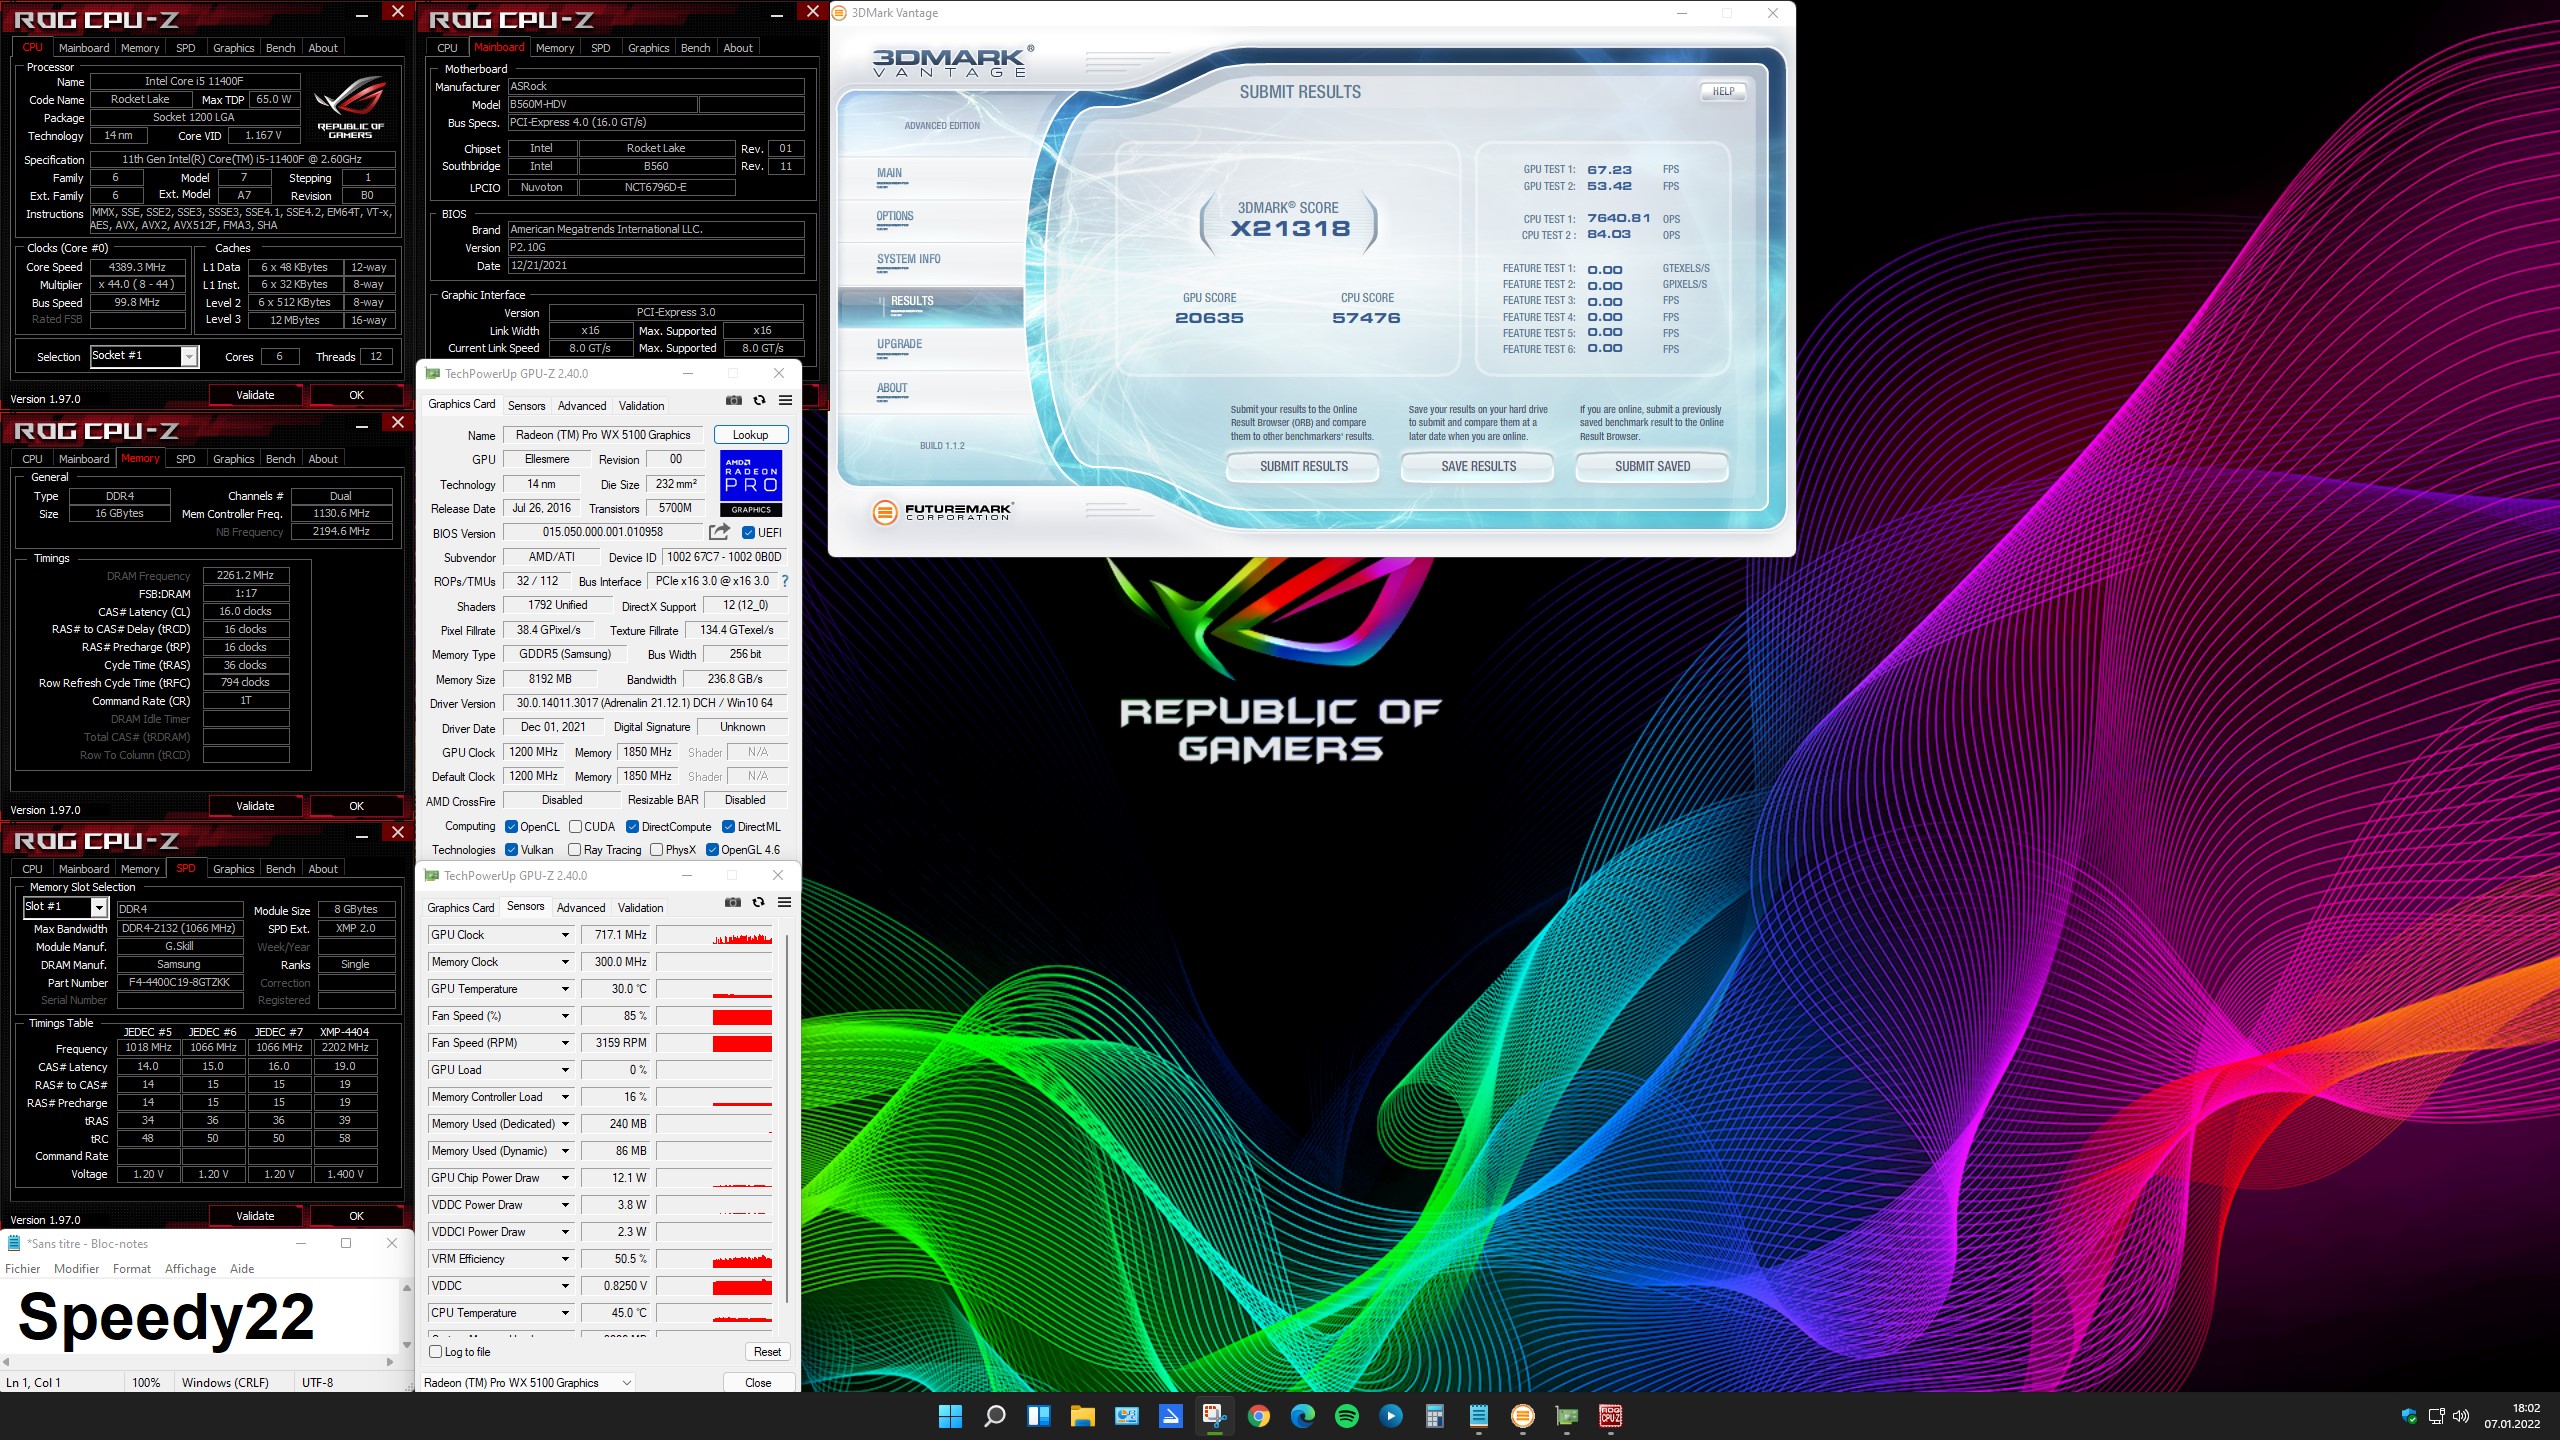Toggle the CUDA checkbox in GPU-Z
The height and width of the screenshot is (1440, 2560).
(x=575, y=827)
